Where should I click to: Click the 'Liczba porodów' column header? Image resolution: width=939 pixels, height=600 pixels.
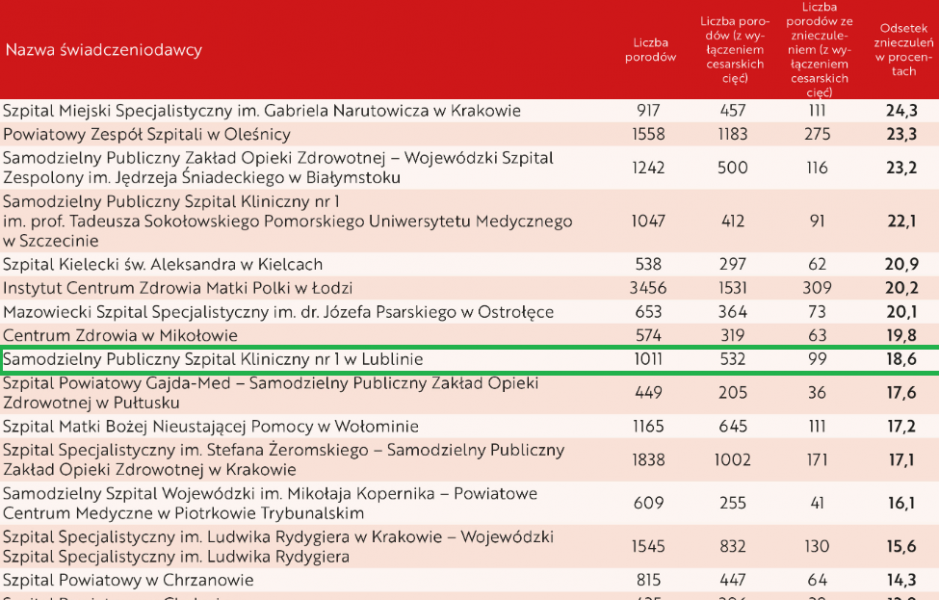coord(650,50)
